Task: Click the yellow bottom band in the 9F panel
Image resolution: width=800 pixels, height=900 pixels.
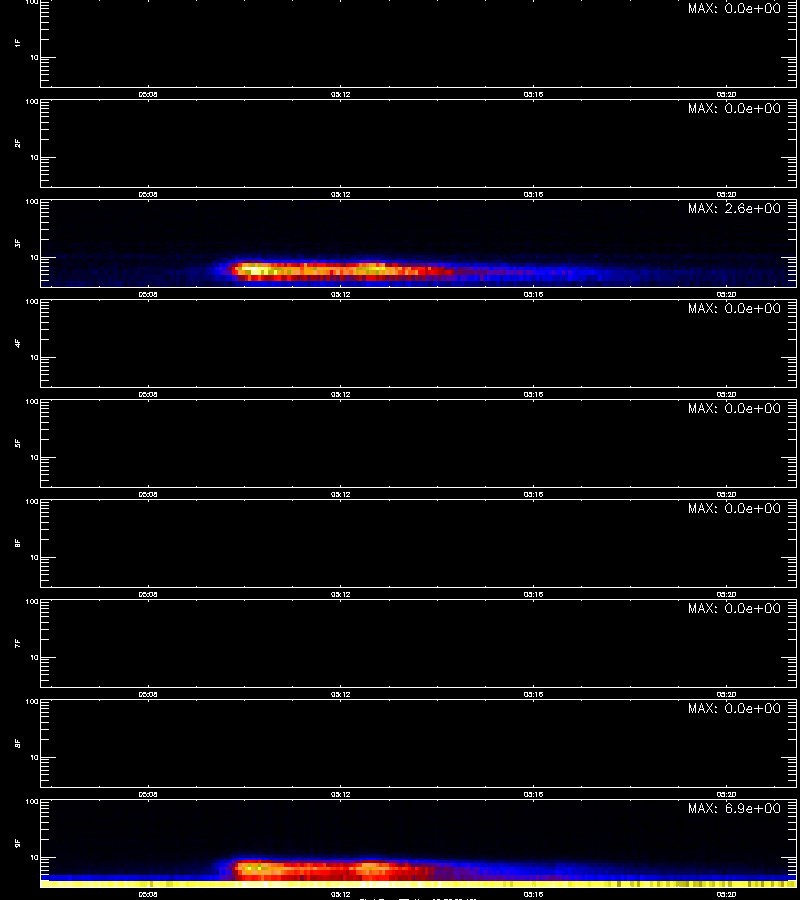Action: (x=418, y=884)
